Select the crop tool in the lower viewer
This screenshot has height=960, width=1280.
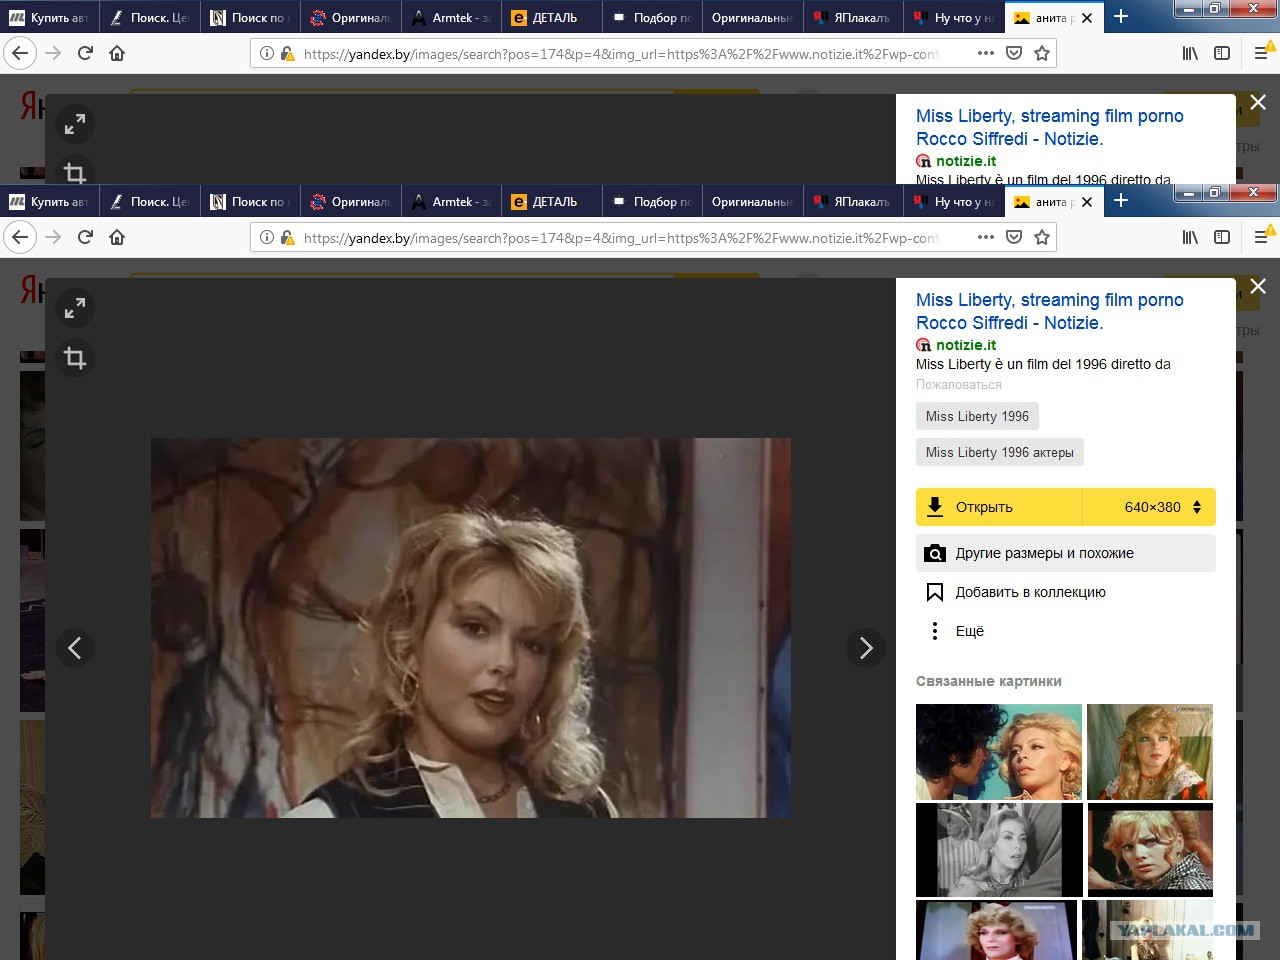(x=75, y=358)
